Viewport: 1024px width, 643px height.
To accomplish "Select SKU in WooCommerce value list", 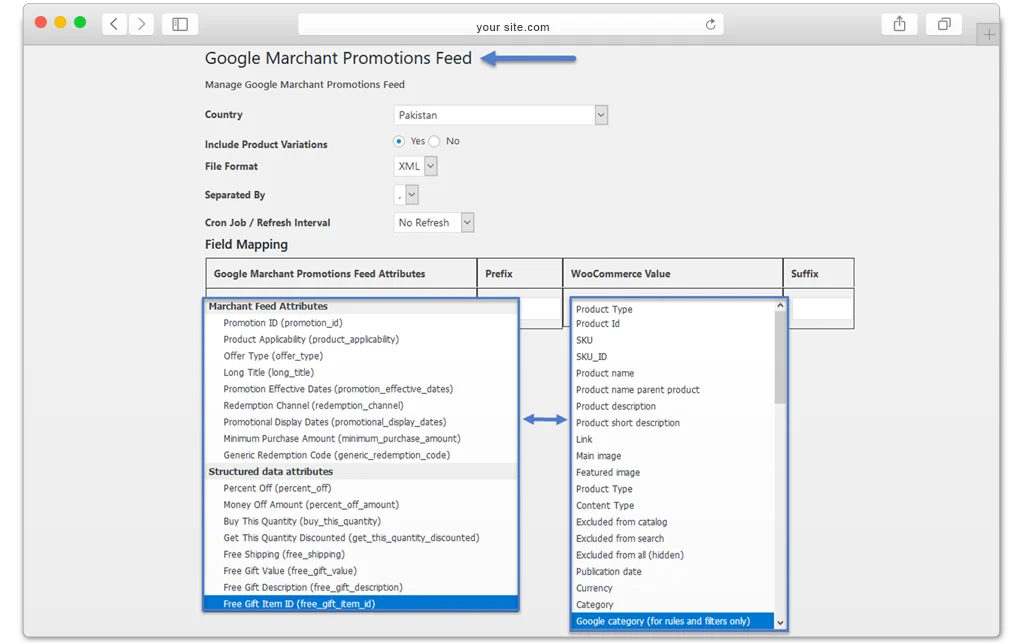I will 673,340.
